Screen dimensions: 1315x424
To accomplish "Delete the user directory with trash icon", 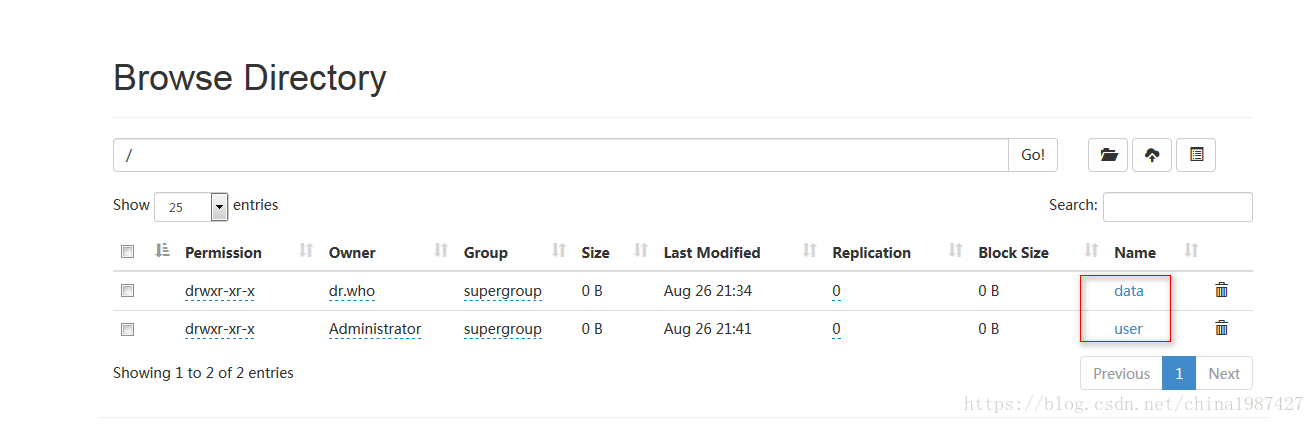I will pos(1221,327).
